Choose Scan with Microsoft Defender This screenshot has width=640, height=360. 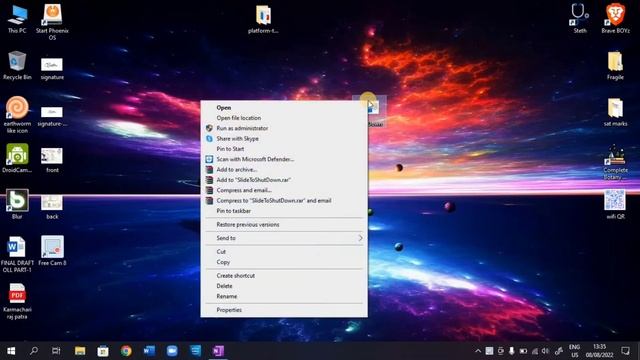284,159
